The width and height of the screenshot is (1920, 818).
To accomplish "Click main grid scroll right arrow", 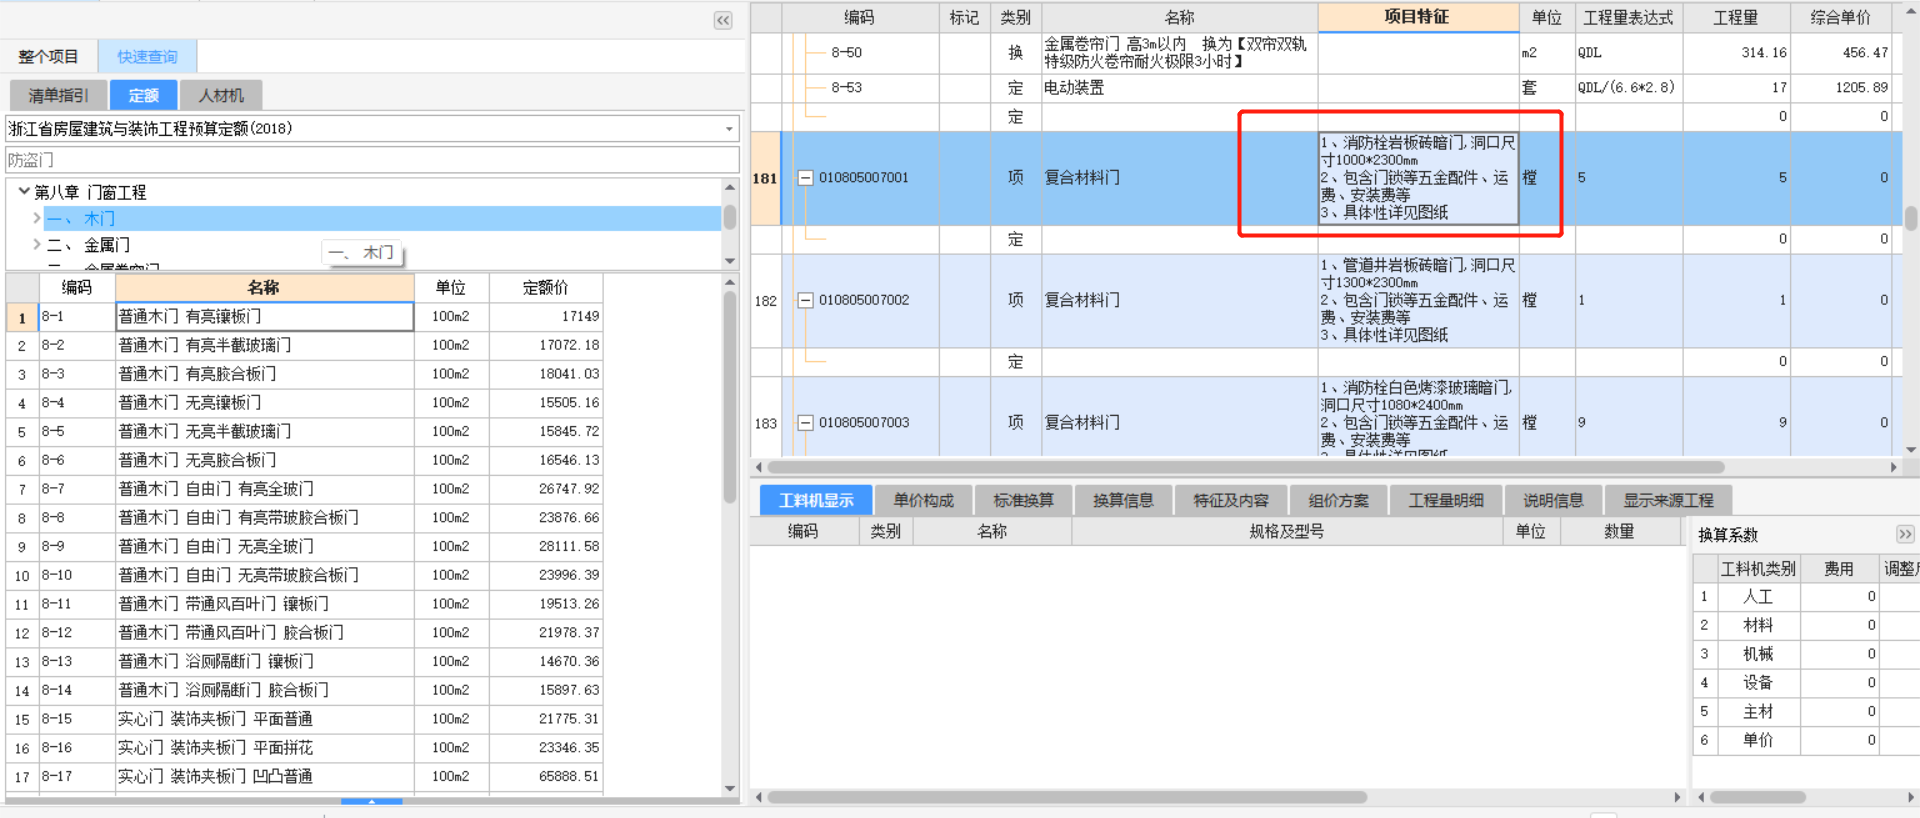I will pyautogui.click(x=1893, y=467).
